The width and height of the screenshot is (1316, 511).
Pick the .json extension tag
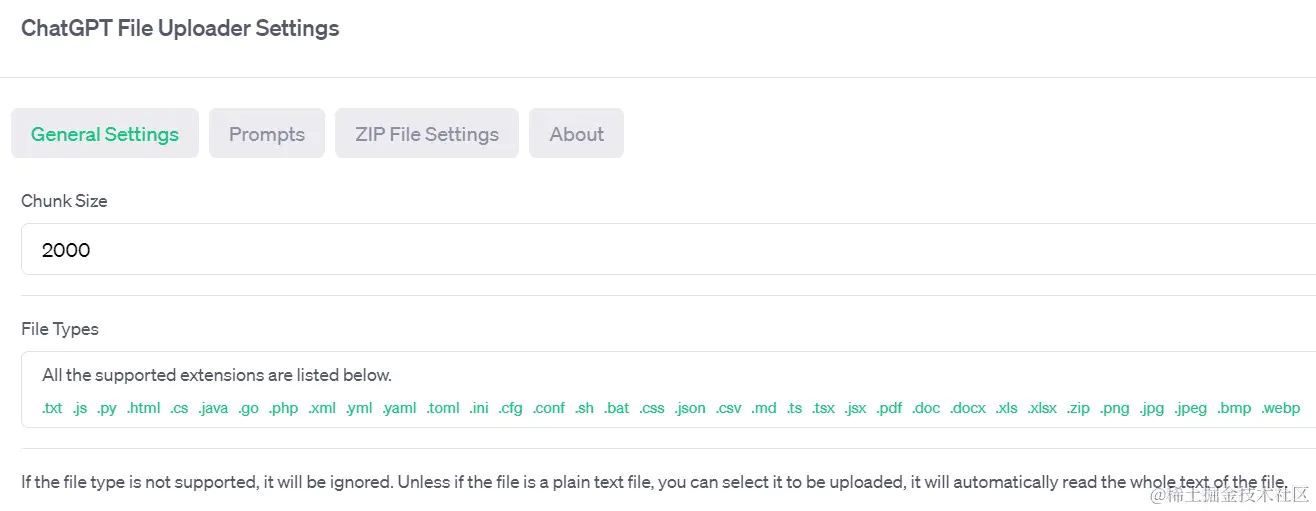(690, 408)
